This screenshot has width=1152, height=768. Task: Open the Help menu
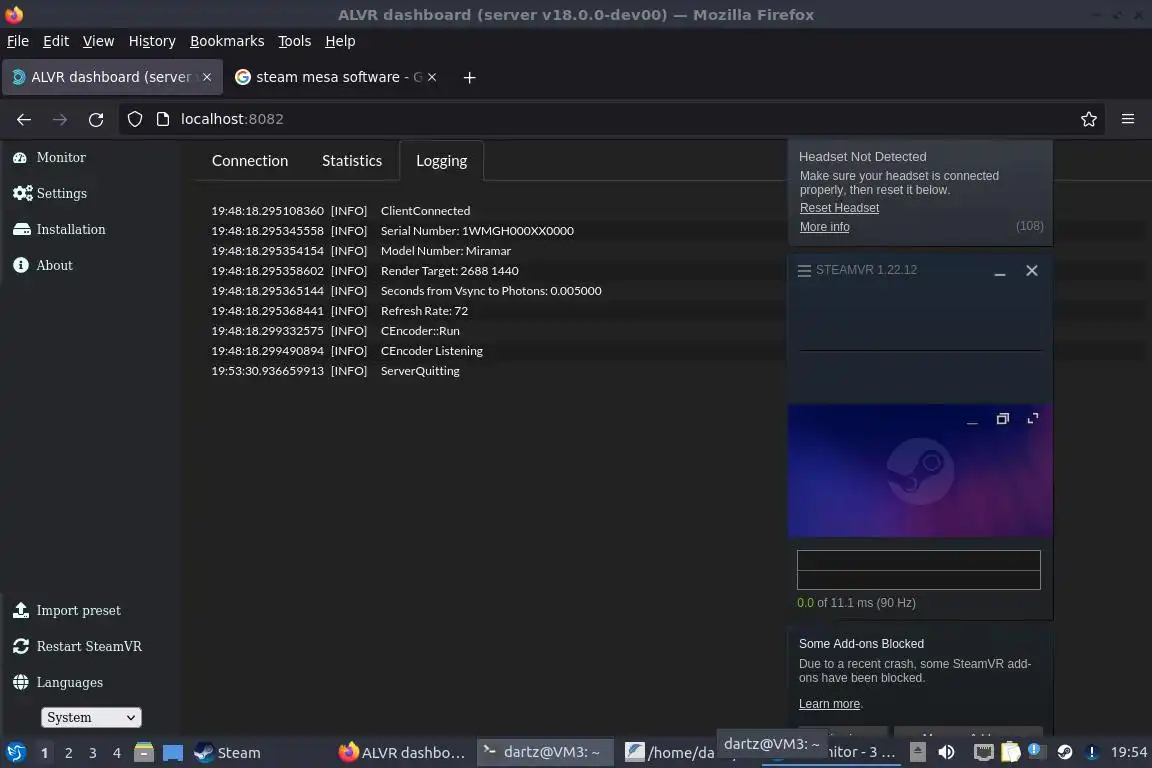coord(340,41)
